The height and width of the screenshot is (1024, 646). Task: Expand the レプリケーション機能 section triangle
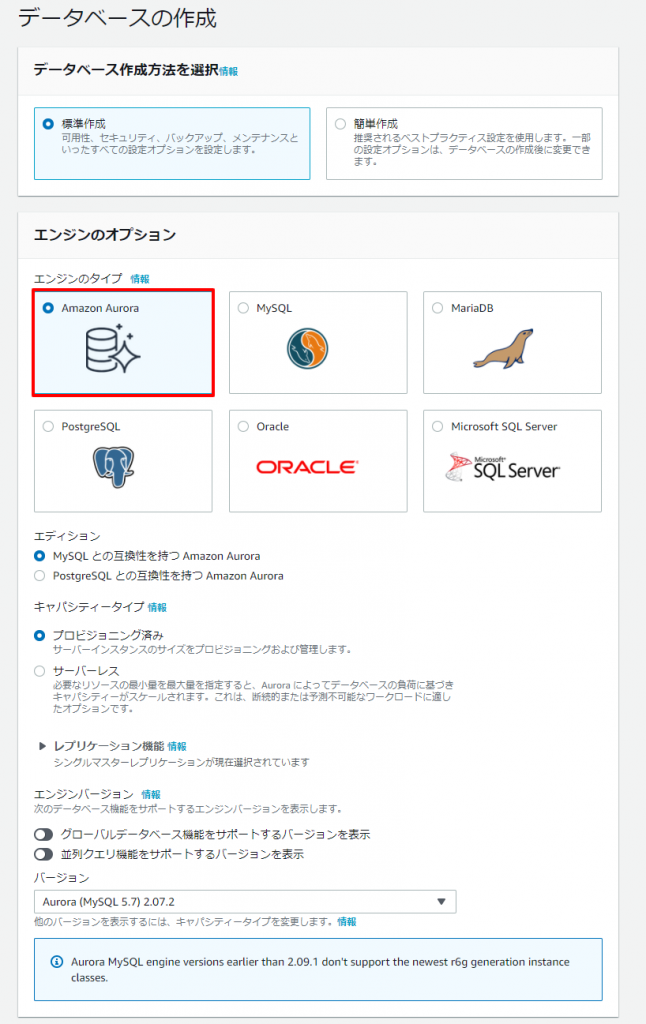[x=42, y=746]
